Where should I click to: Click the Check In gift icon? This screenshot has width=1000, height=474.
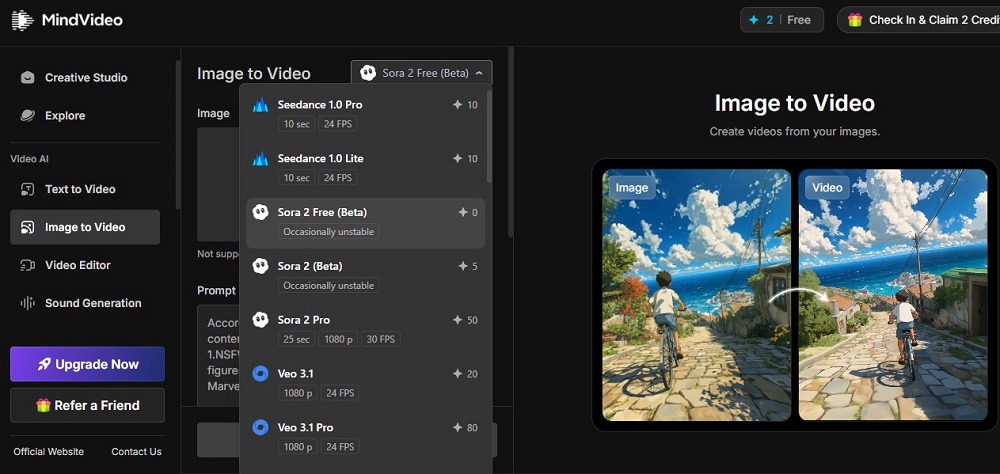(x=855, y=20)
